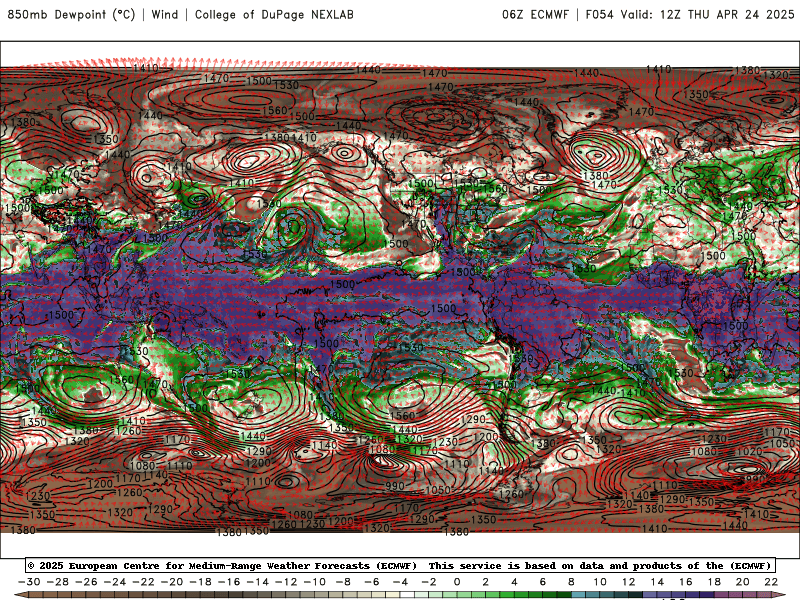Viewport: 800px width, 600px height.
Task: Click the '-30' color scale label
Action: (29, 582)
